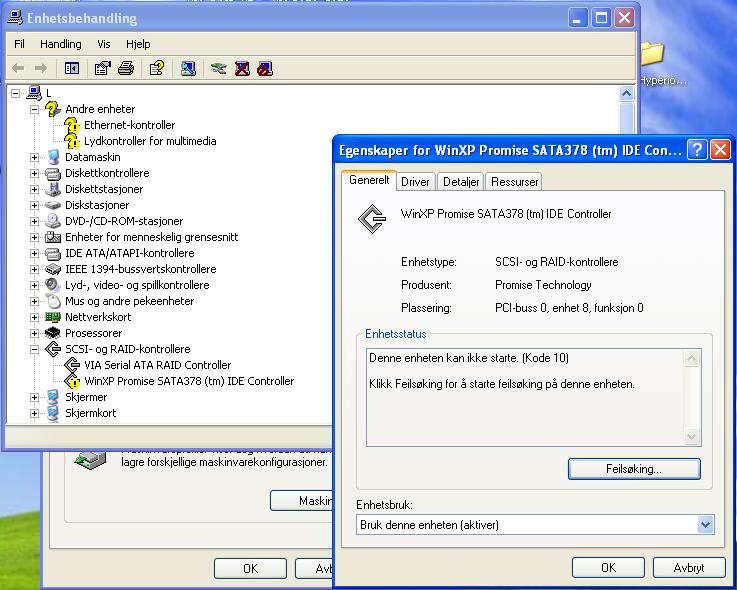Open the Hjelp menu
This screenshot has width=737, height=590.
tap(138, 44)
